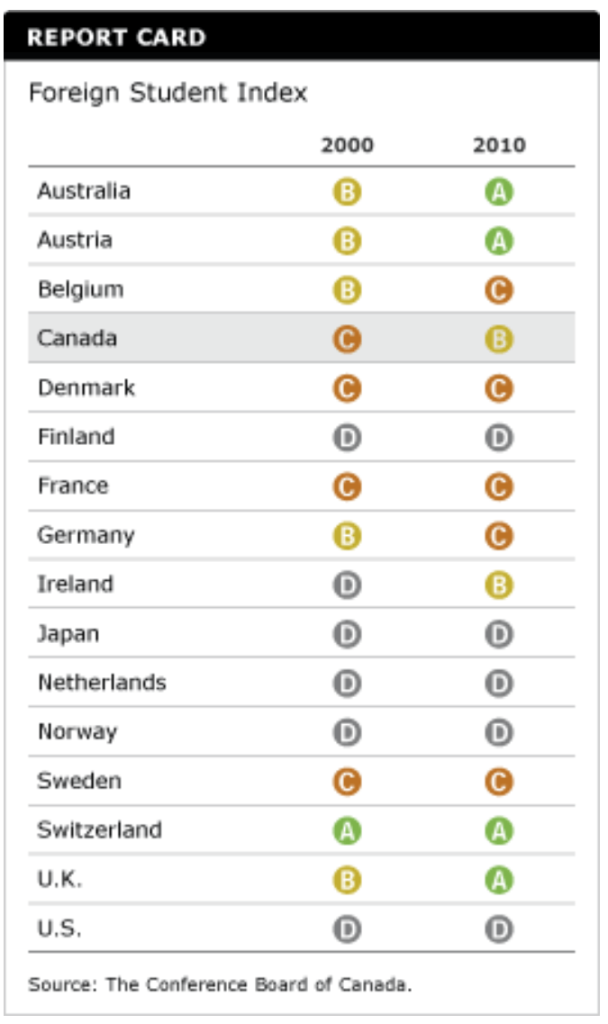608x1024 pixels.
Task: Click Belgium's 2010 orange C grade icon
Action: pyautogui.click(x=498, y=291)
